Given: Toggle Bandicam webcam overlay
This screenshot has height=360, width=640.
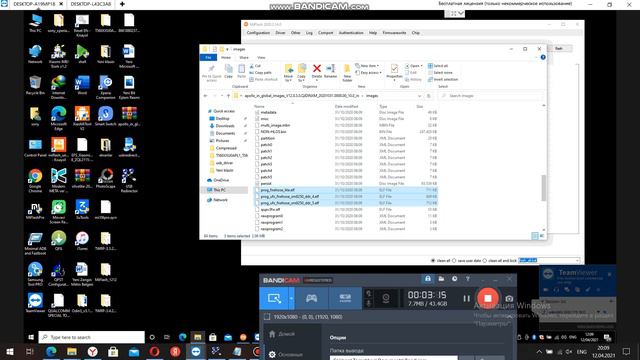Looking at the screenshot, I should [x=386, y=299].
